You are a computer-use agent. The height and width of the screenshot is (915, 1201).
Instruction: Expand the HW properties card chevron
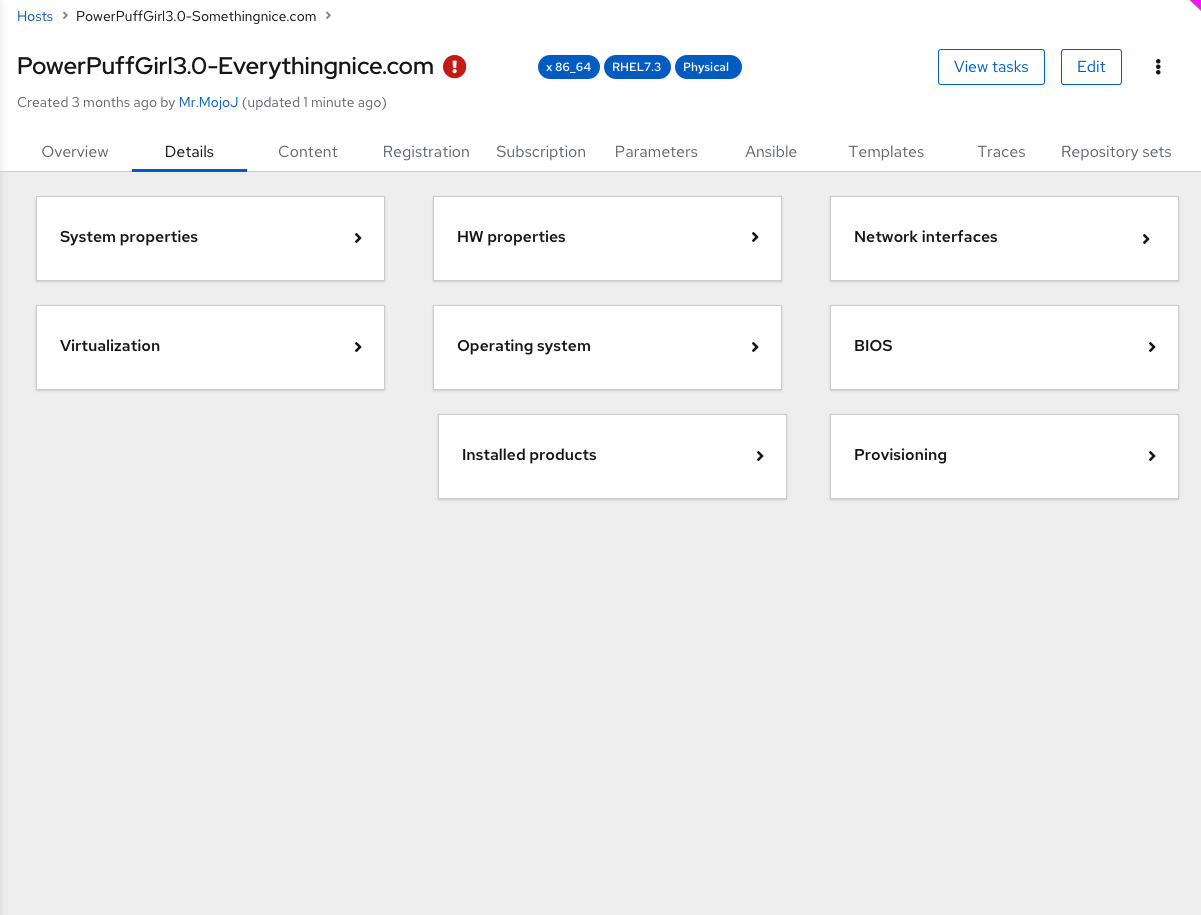pos(755,238)
